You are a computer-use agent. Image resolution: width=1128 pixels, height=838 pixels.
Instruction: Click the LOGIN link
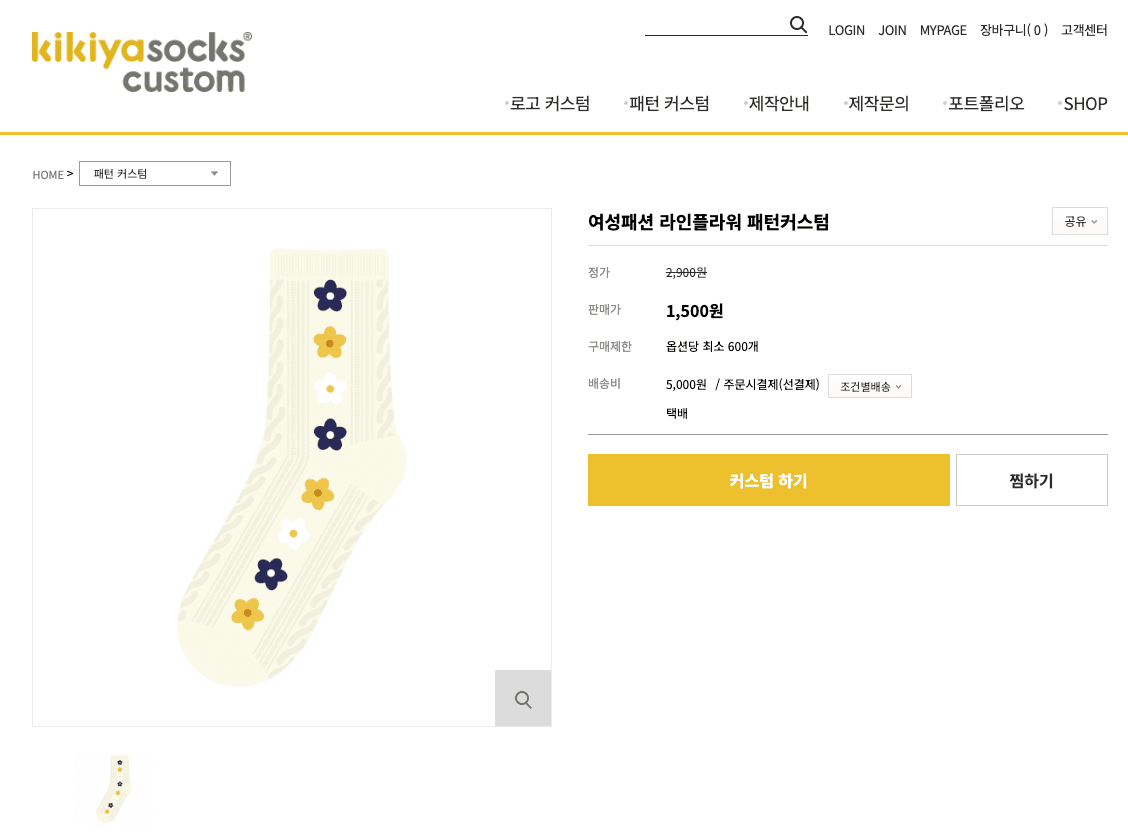point(846,30)
